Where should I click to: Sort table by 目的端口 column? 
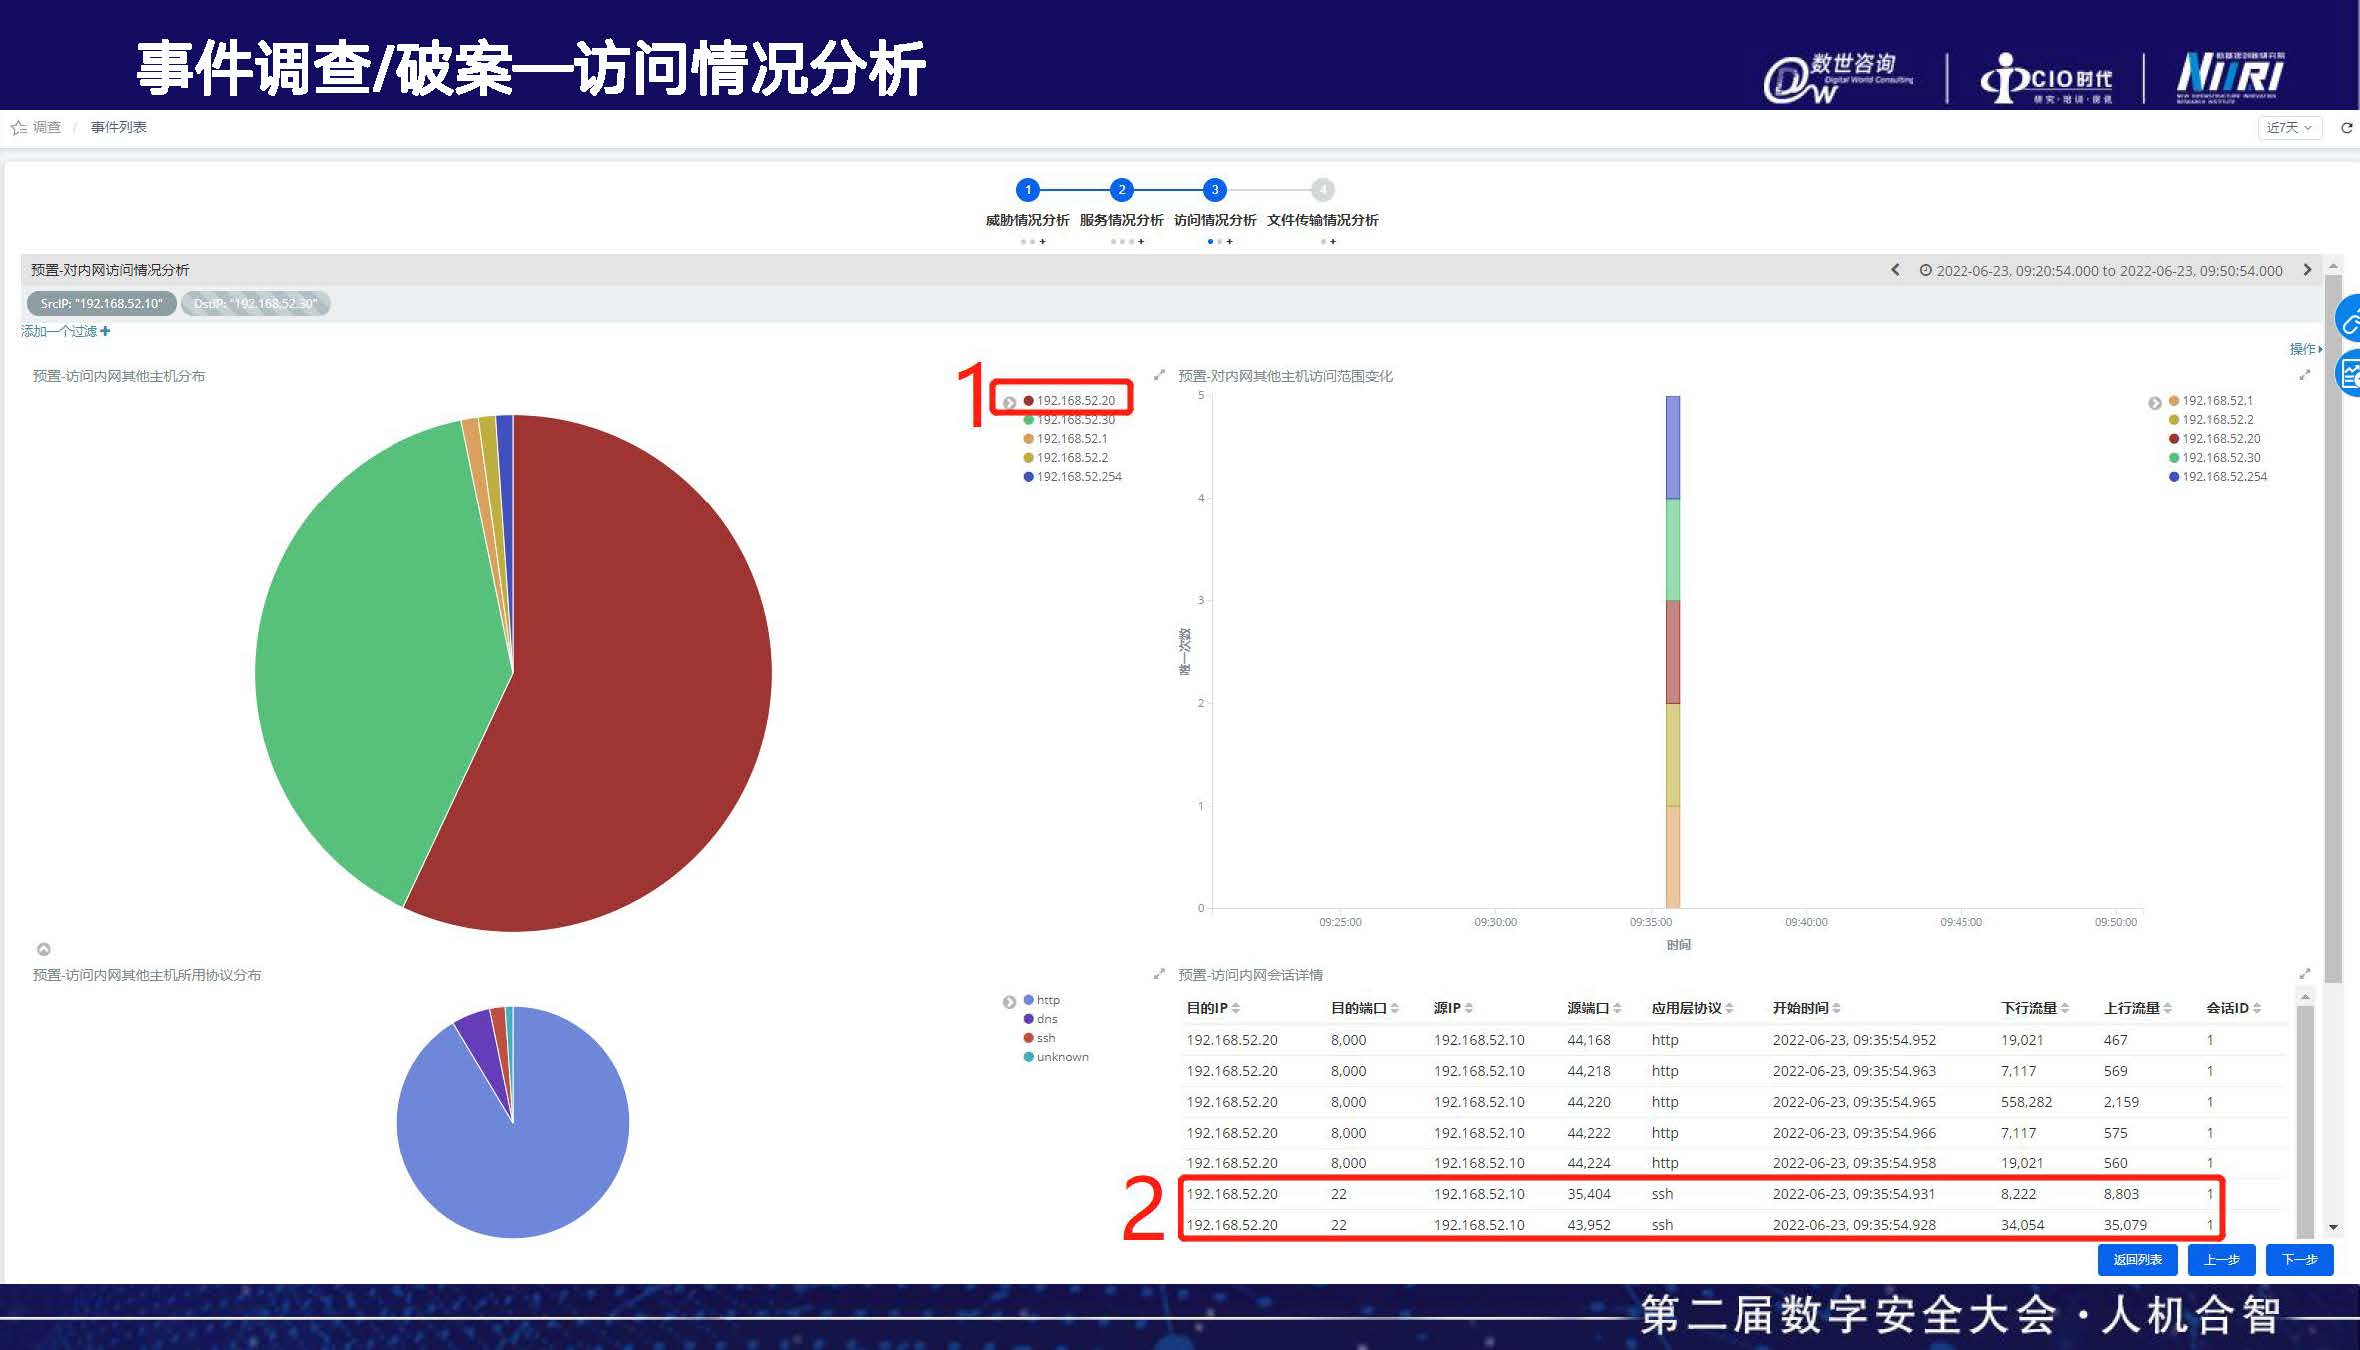tap(1365, 1007)
